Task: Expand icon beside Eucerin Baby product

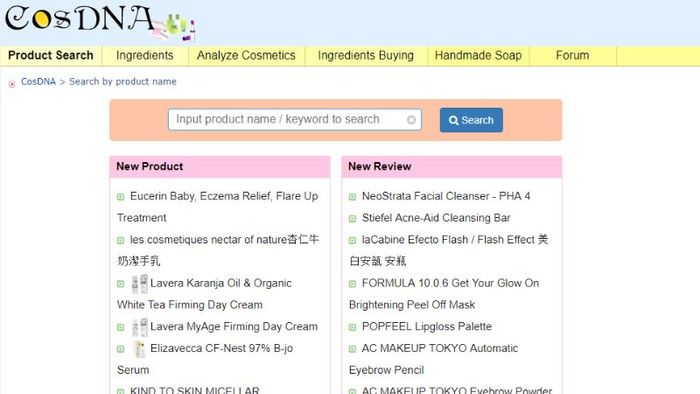Action: pos(121,197)
